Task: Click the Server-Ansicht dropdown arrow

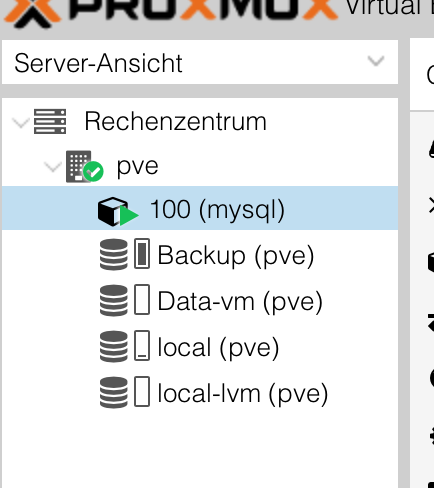Action: (x=376, y=61)
